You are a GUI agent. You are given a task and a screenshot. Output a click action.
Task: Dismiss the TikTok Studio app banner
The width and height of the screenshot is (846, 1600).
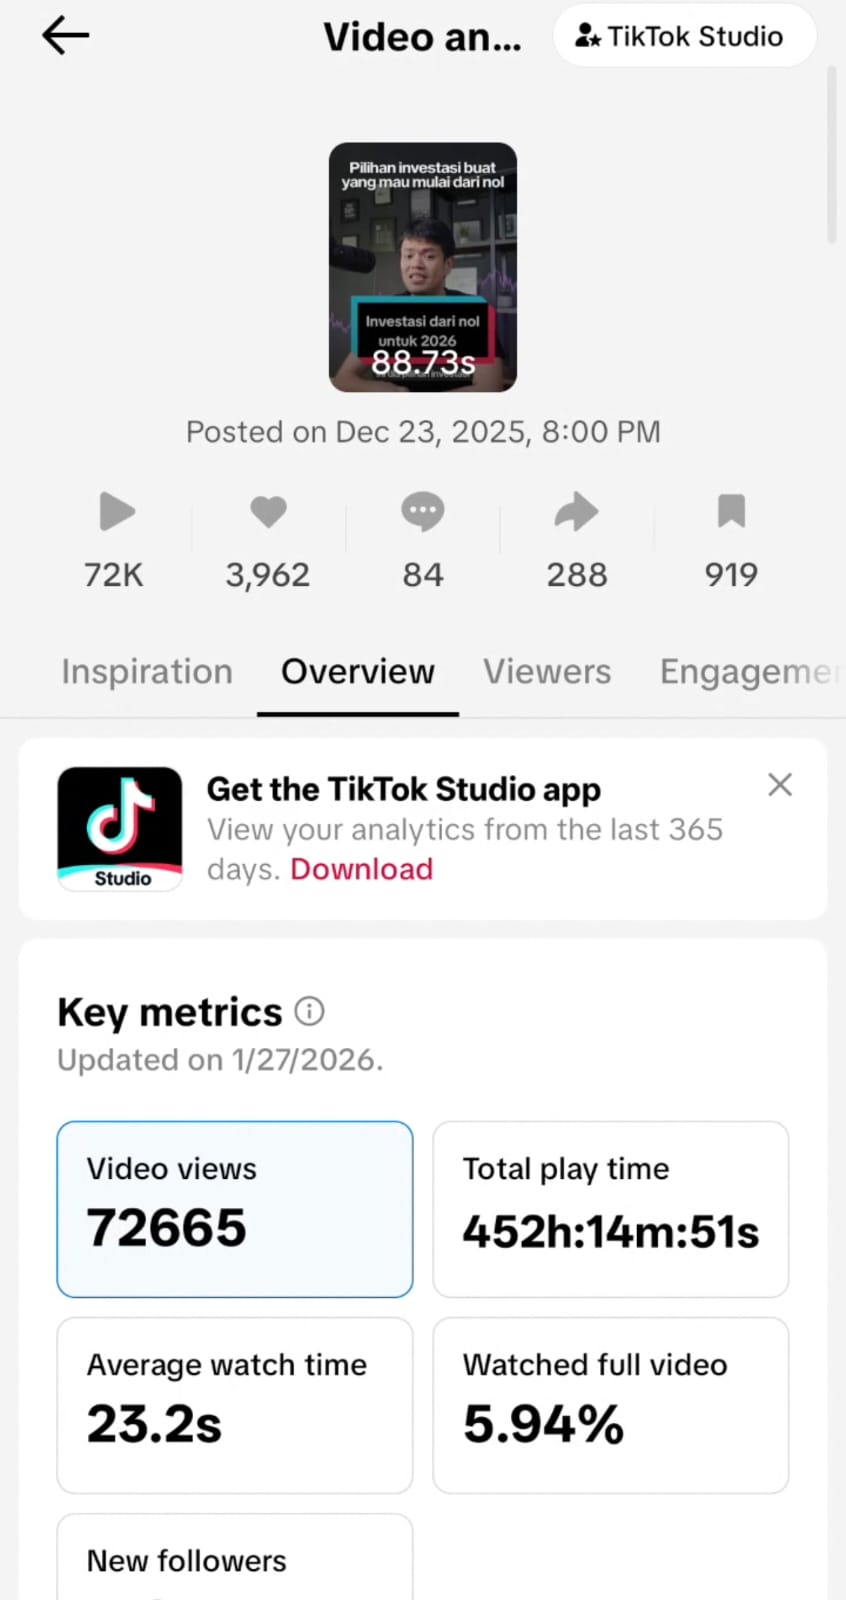[780, 785]
